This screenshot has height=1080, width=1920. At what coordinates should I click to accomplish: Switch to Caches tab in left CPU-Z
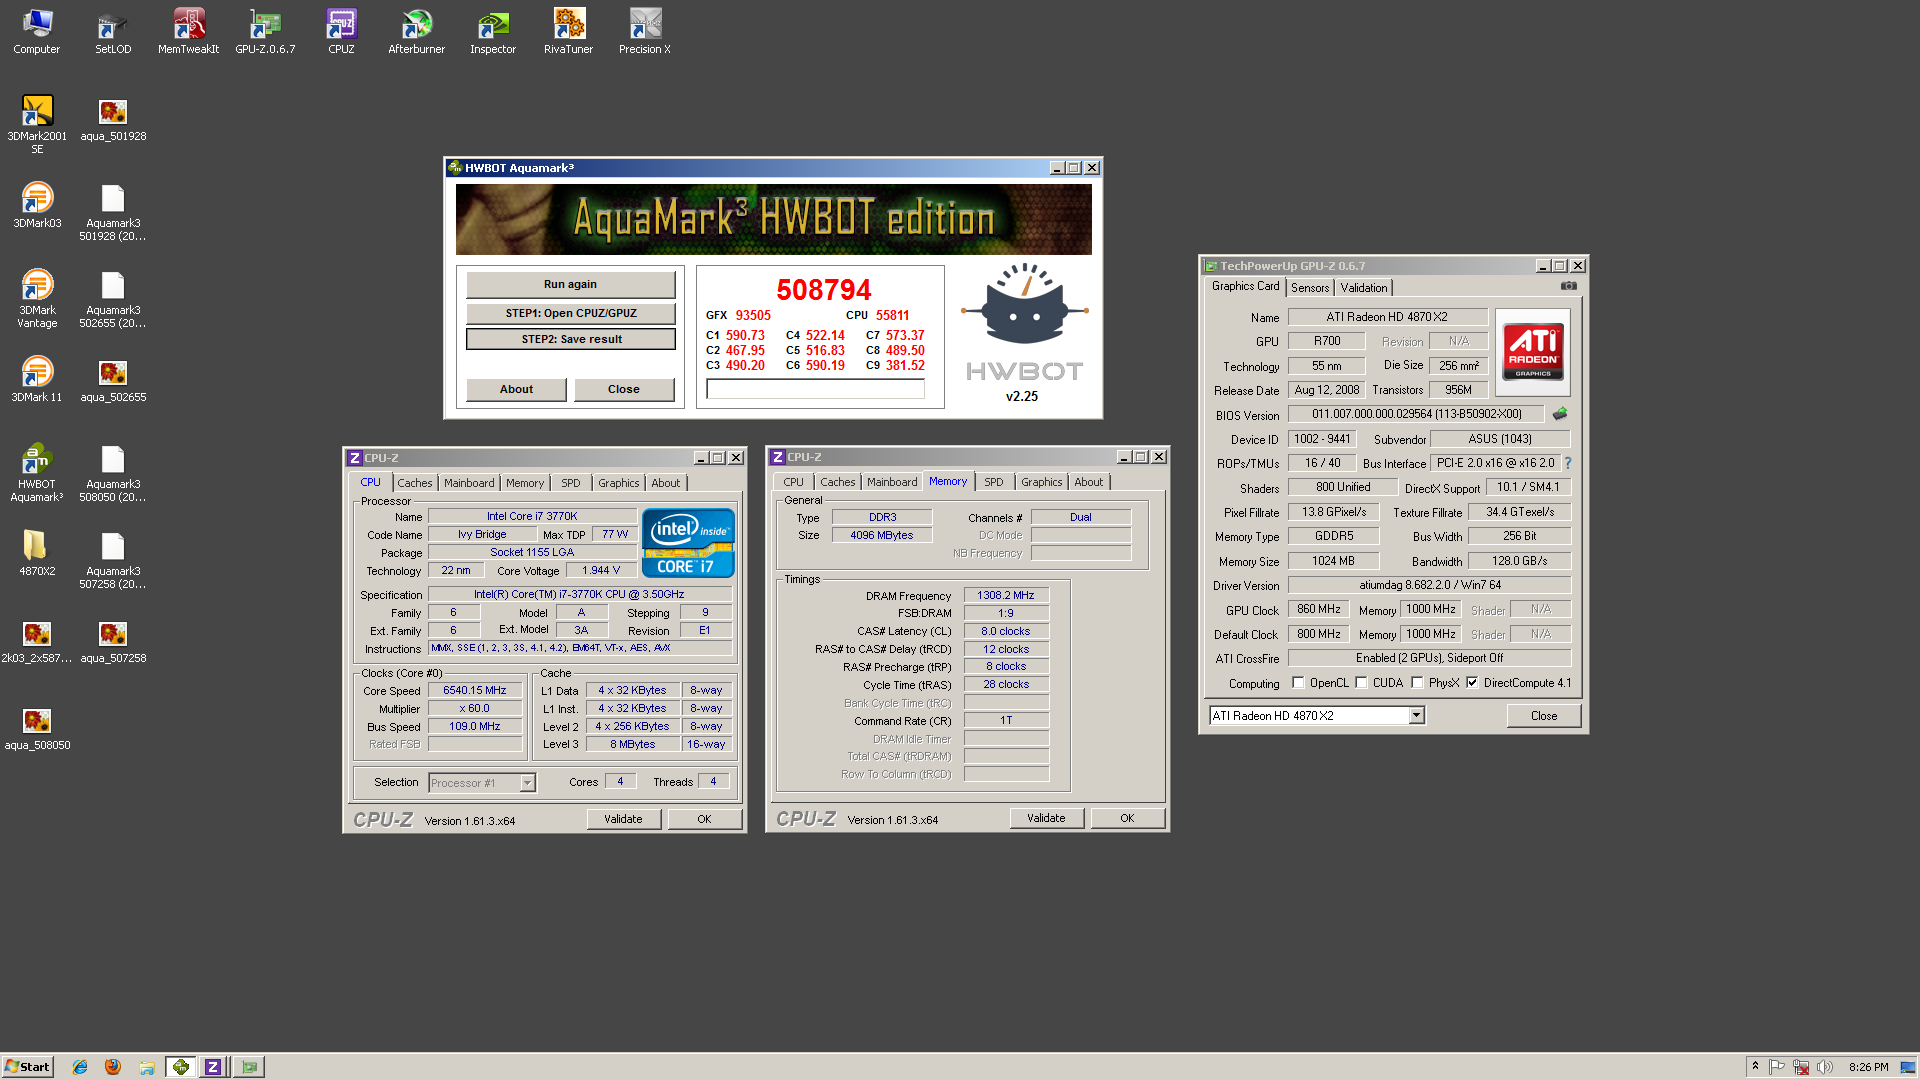point(415,483)
